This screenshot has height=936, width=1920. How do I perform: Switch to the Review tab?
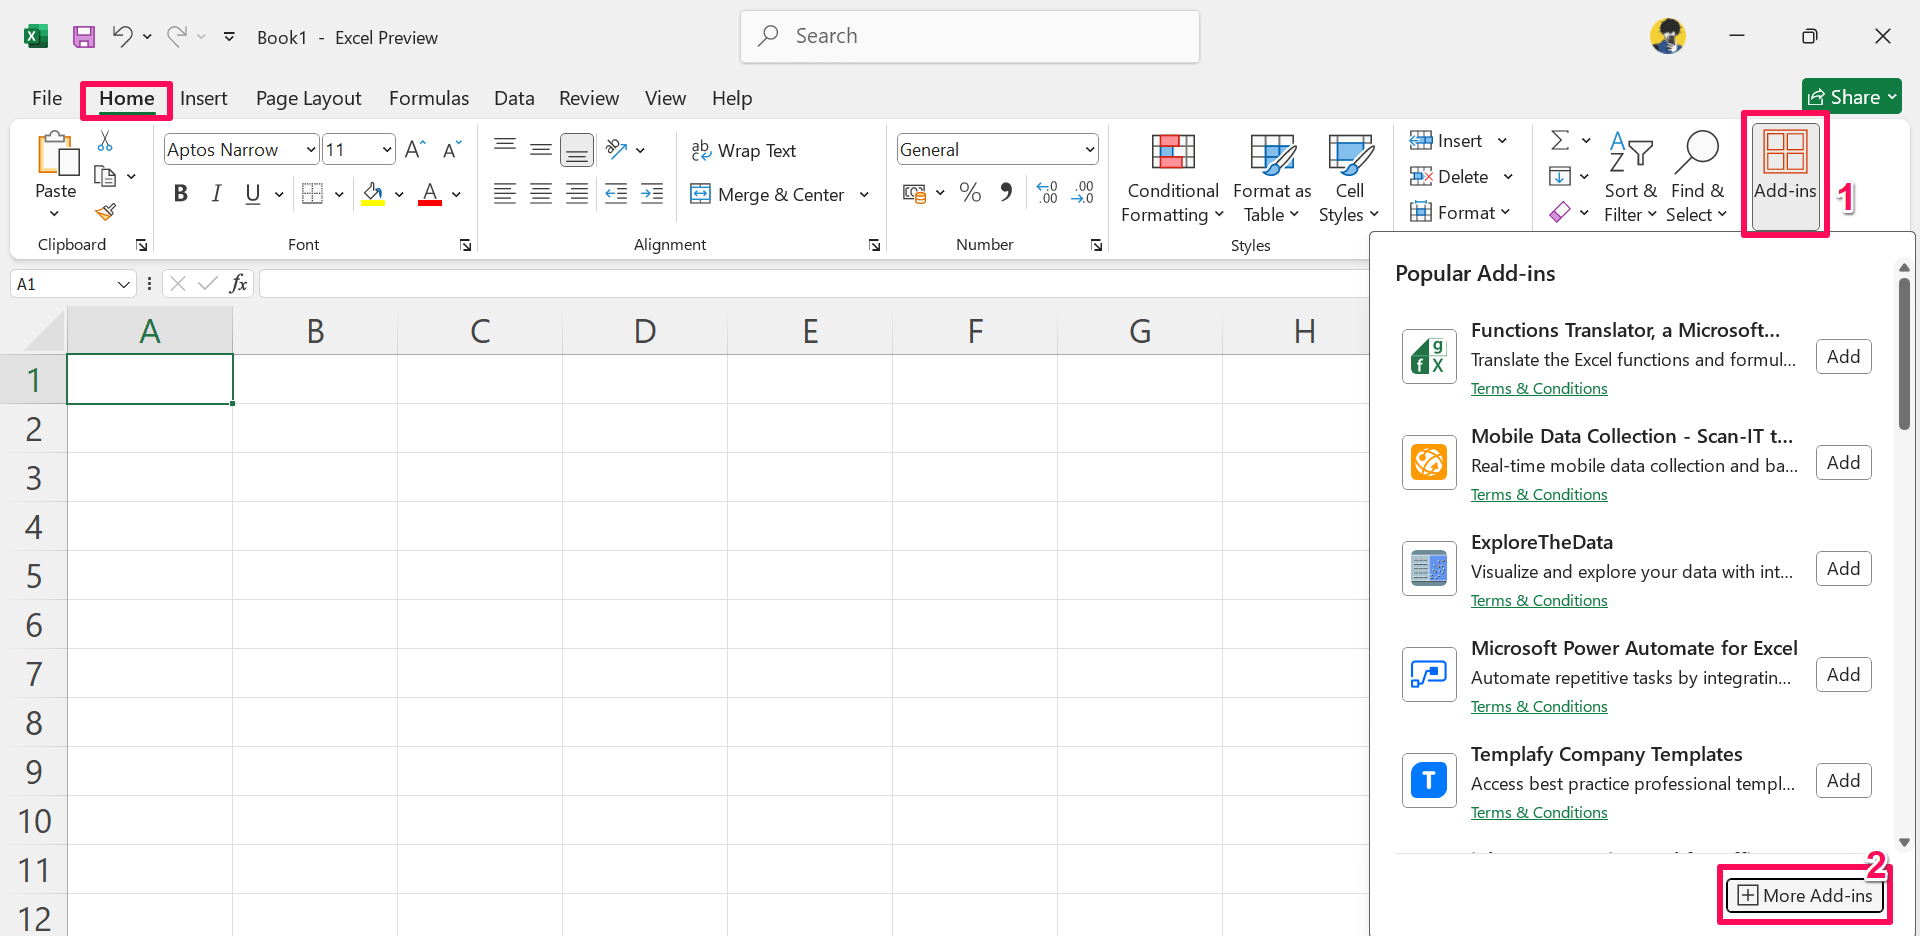pos(589,98)
